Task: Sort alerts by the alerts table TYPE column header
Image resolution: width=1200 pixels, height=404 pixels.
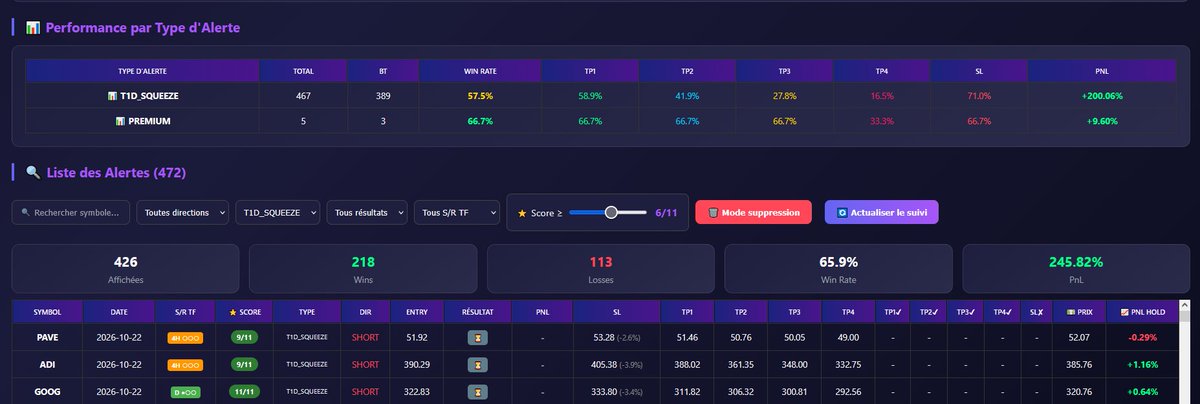Action: pyautogui.click(x=307, y=311)
